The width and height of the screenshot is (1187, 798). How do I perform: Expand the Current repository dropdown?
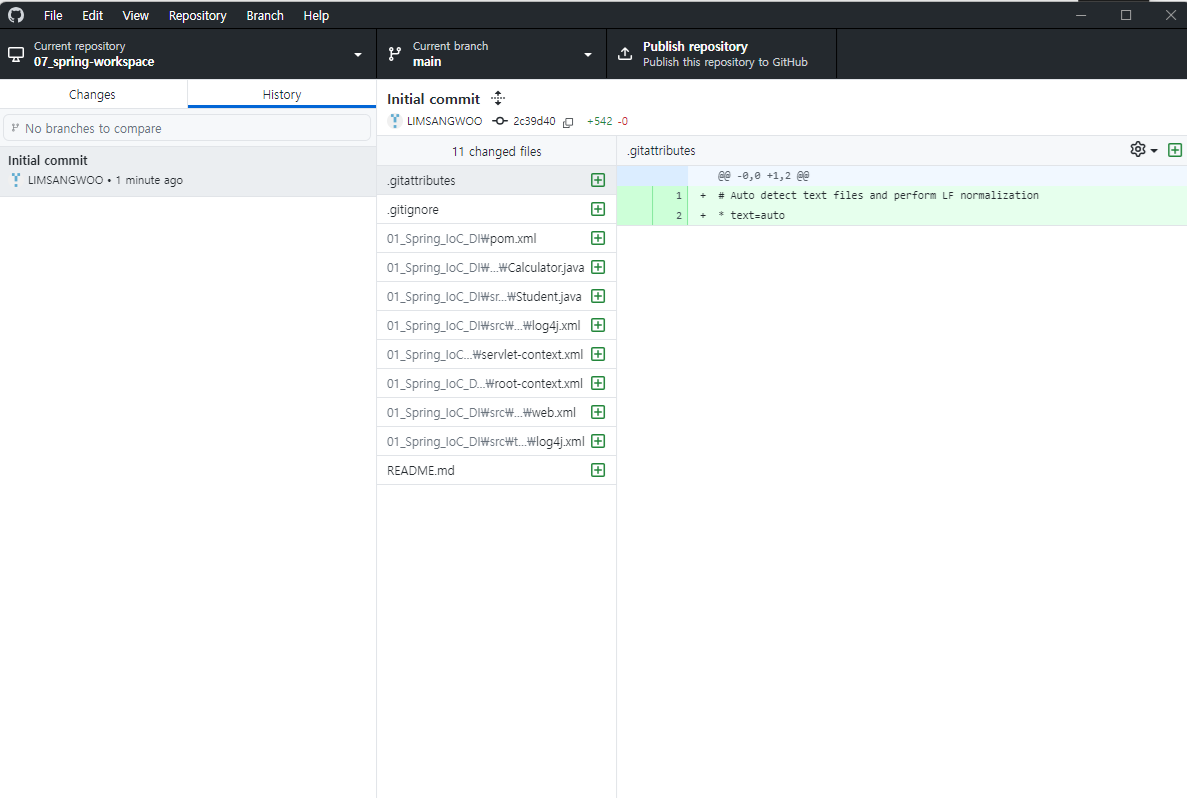pos(188,54)
